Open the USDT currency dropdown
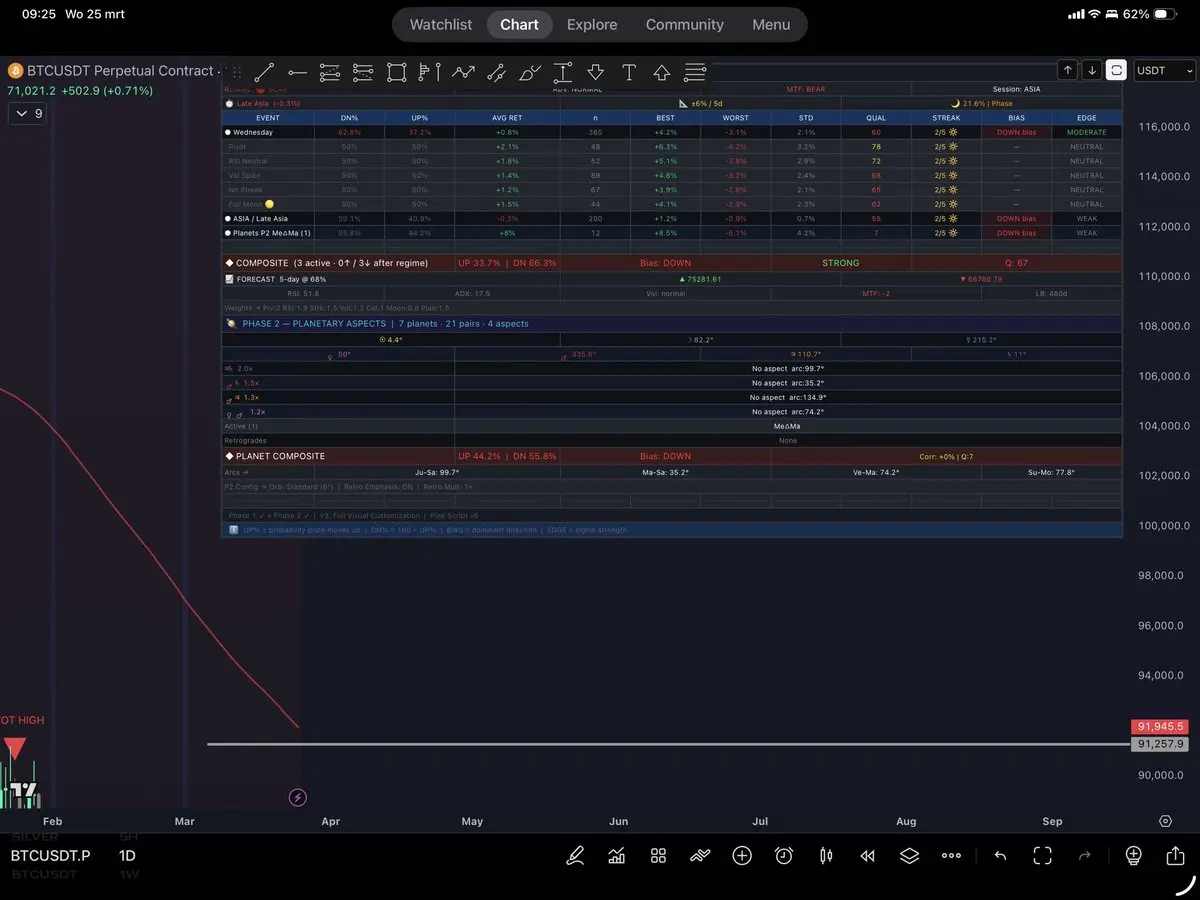This screenshot has width=1200, height=900. pyautogui.click(x=1164, y=70)
